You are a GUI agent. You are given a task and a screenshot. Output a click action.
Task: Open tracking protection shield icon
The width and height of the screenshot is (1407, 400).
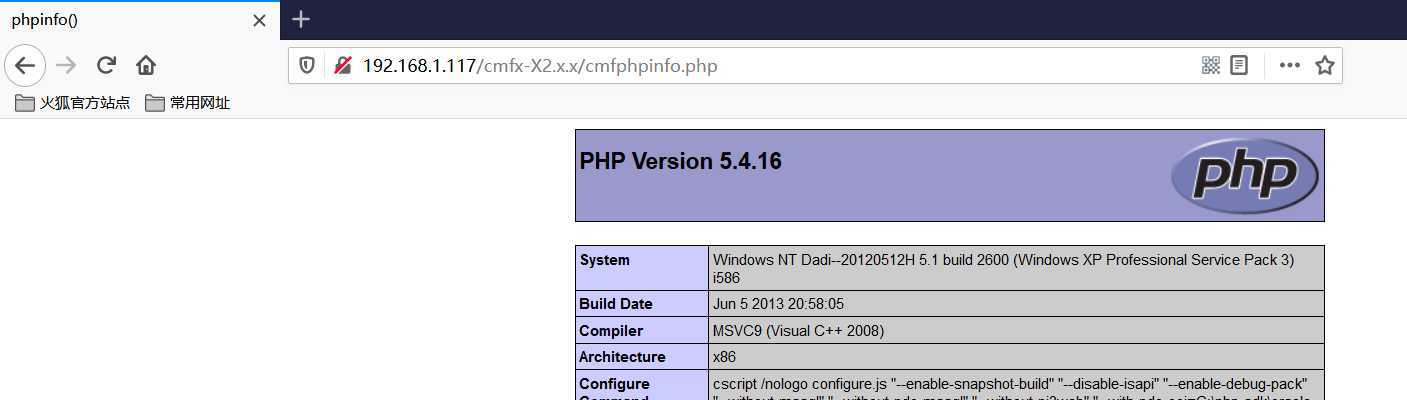(307, 66)
